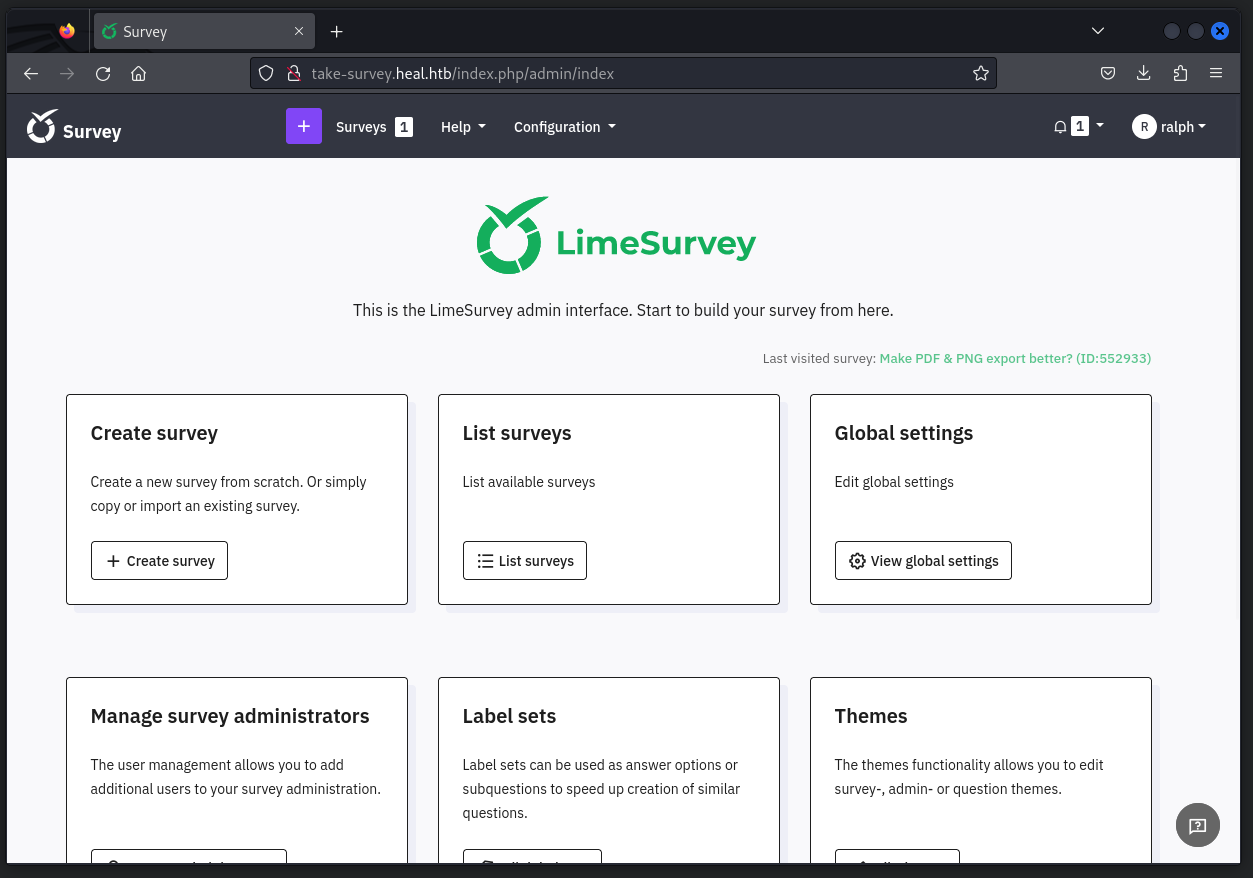Screen dimensions: 1253x878
Task: Open the Surveys menu item
Action: click(x=361, y=127)
